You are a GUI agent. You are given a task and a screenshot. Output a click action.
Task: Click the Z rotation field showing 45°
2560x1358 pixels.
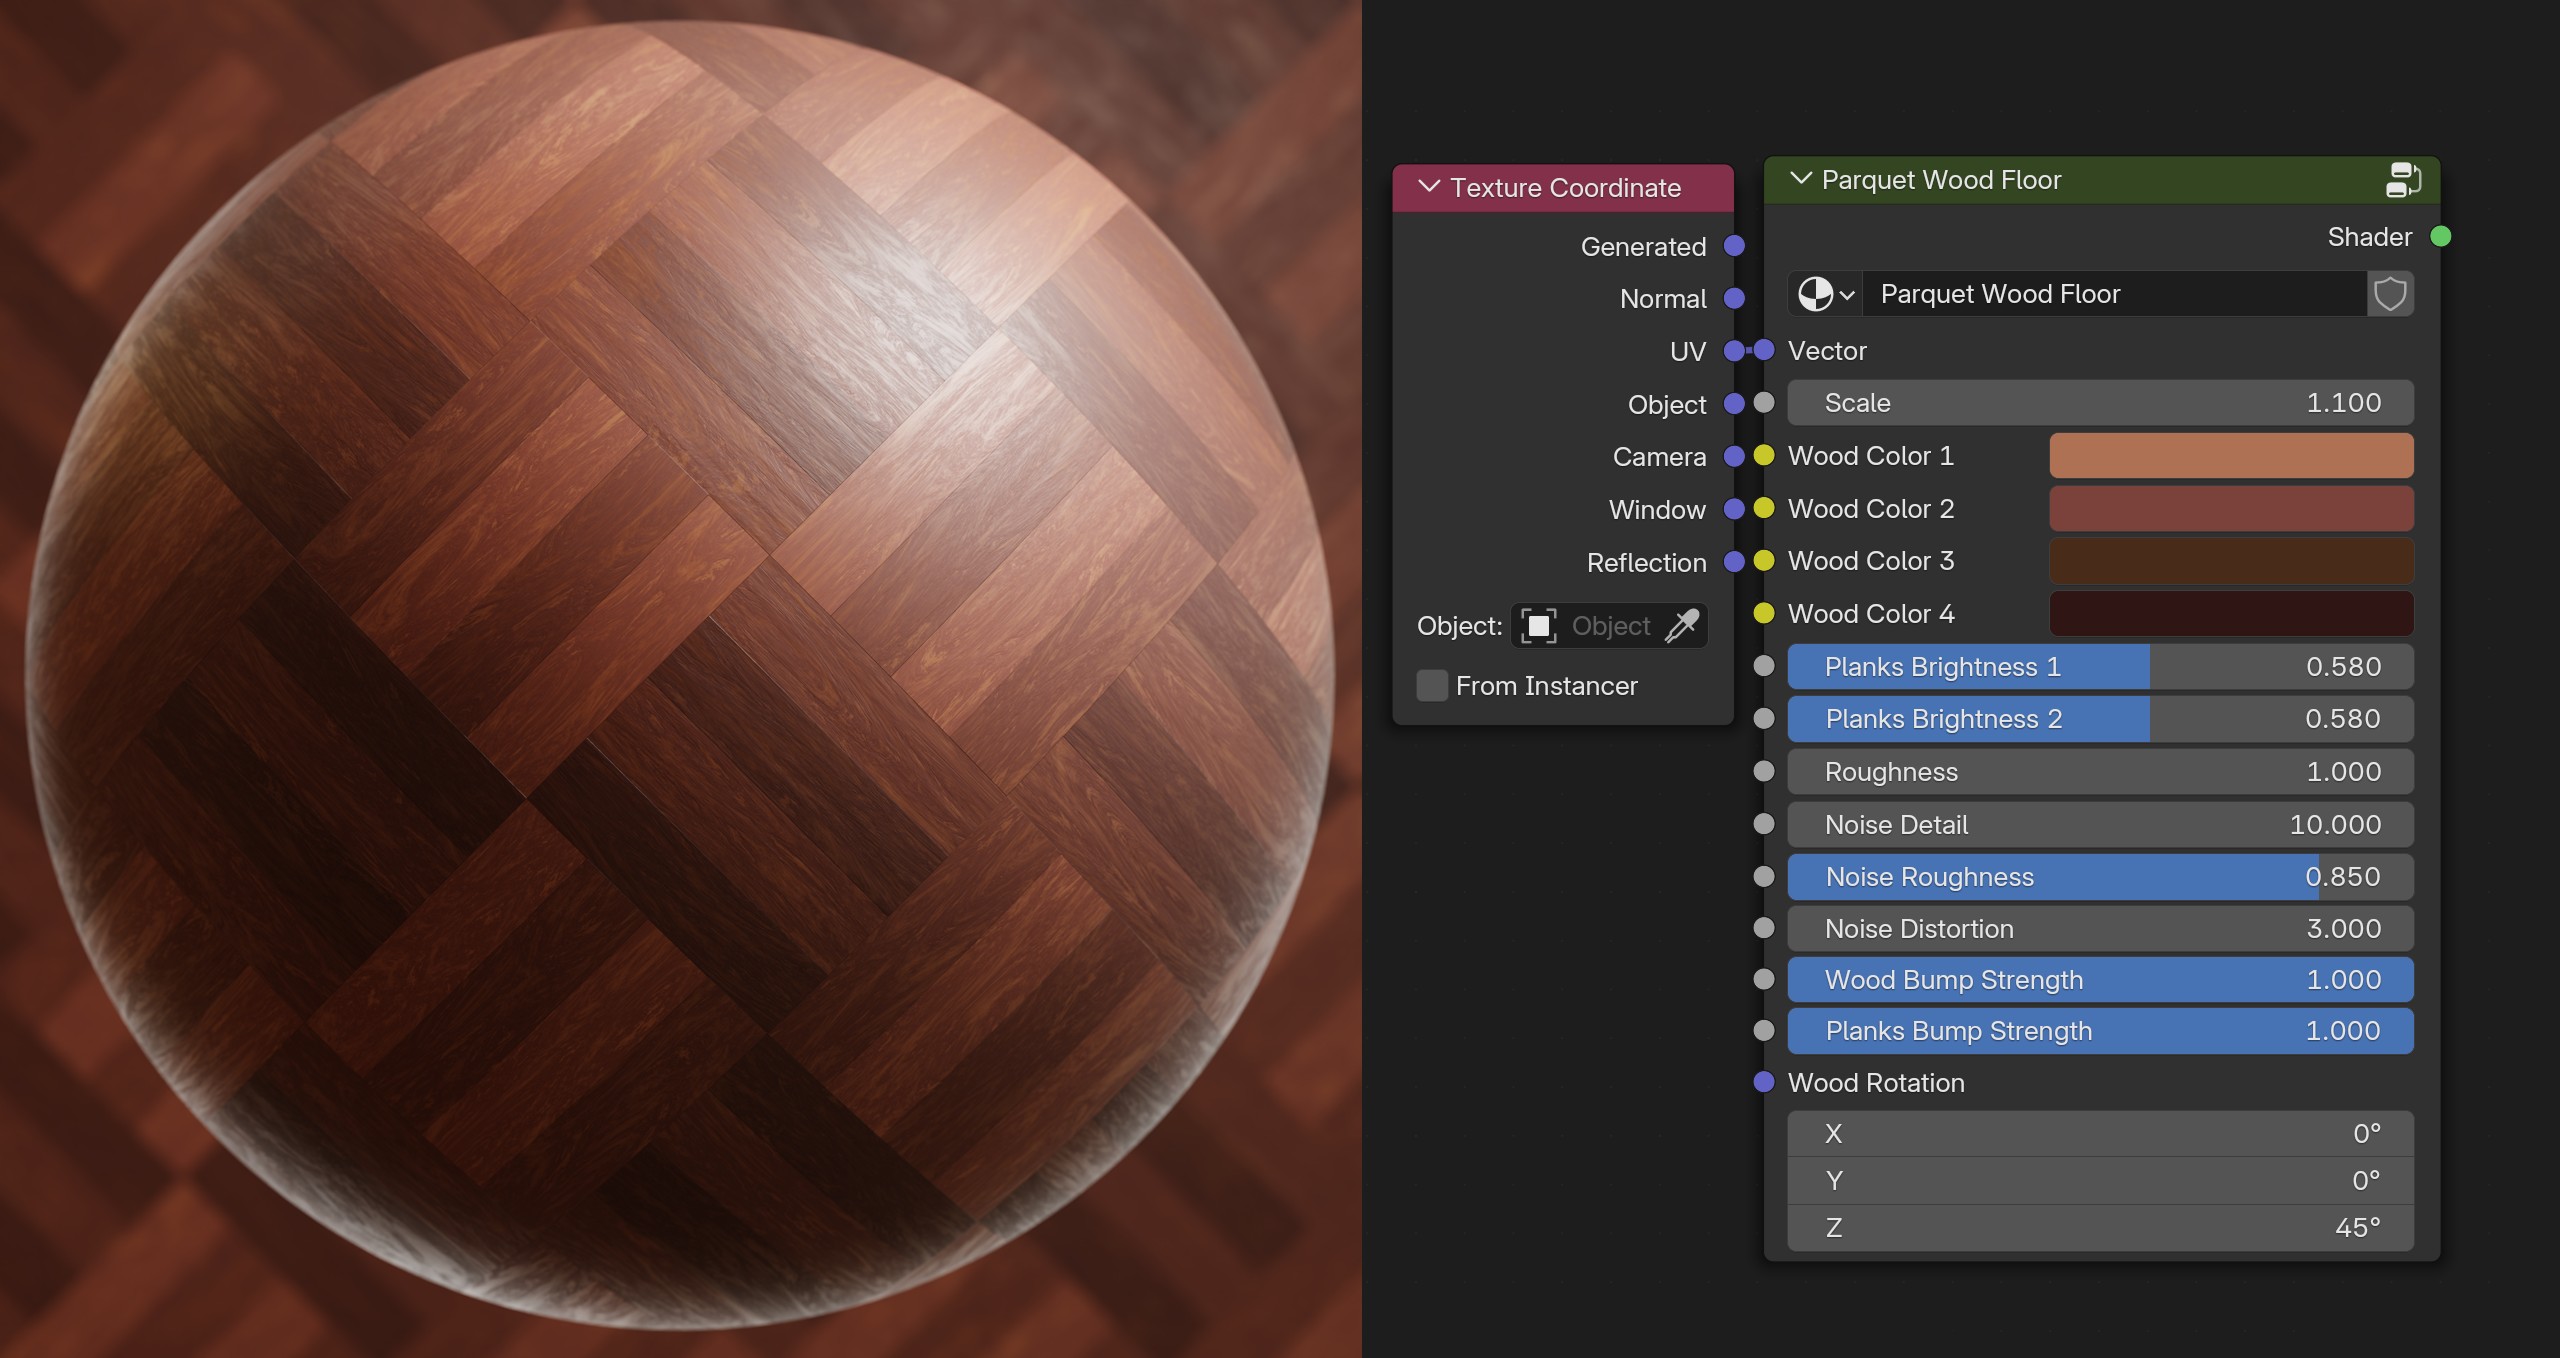point(2100,1228)
